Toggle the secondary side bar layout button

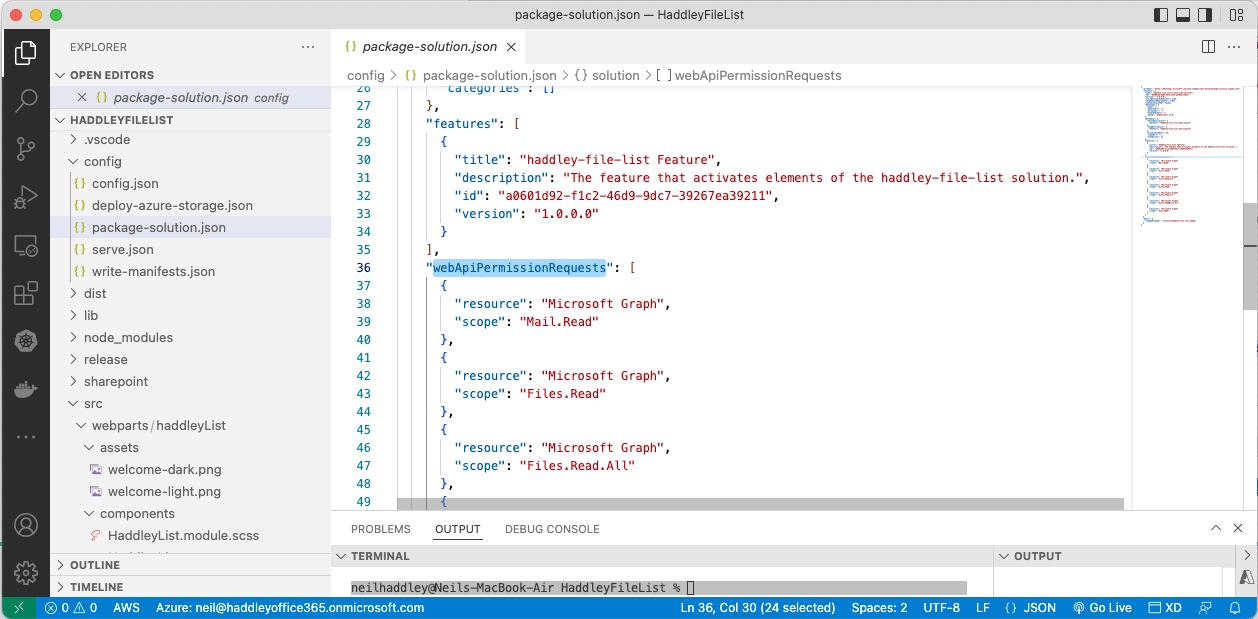[x=1205, y=15]
